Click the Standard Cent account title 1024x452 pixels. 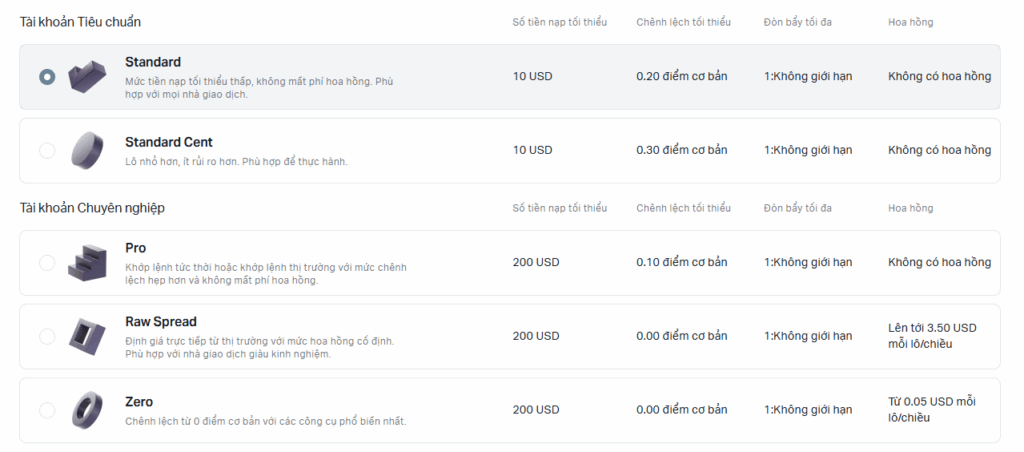pyautogui.click(x=168, y=142)
